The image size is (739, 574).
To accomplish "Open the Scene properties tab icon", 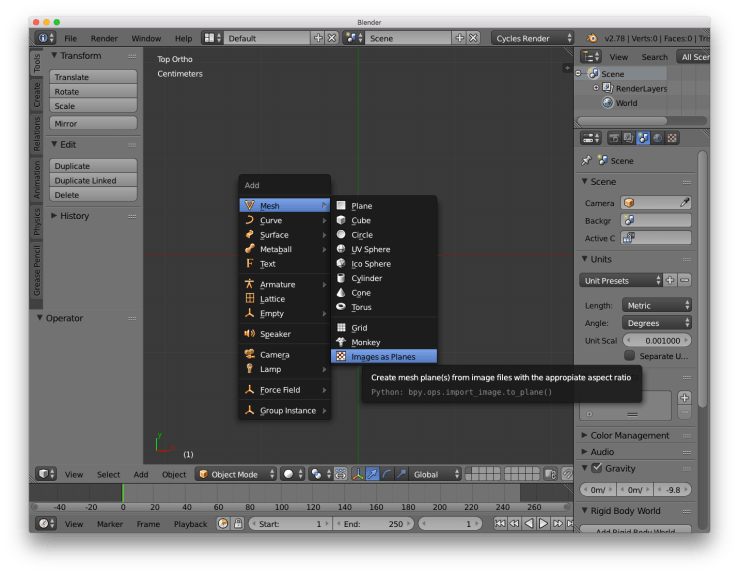I will pyautogui.click(x=643, y=138).
